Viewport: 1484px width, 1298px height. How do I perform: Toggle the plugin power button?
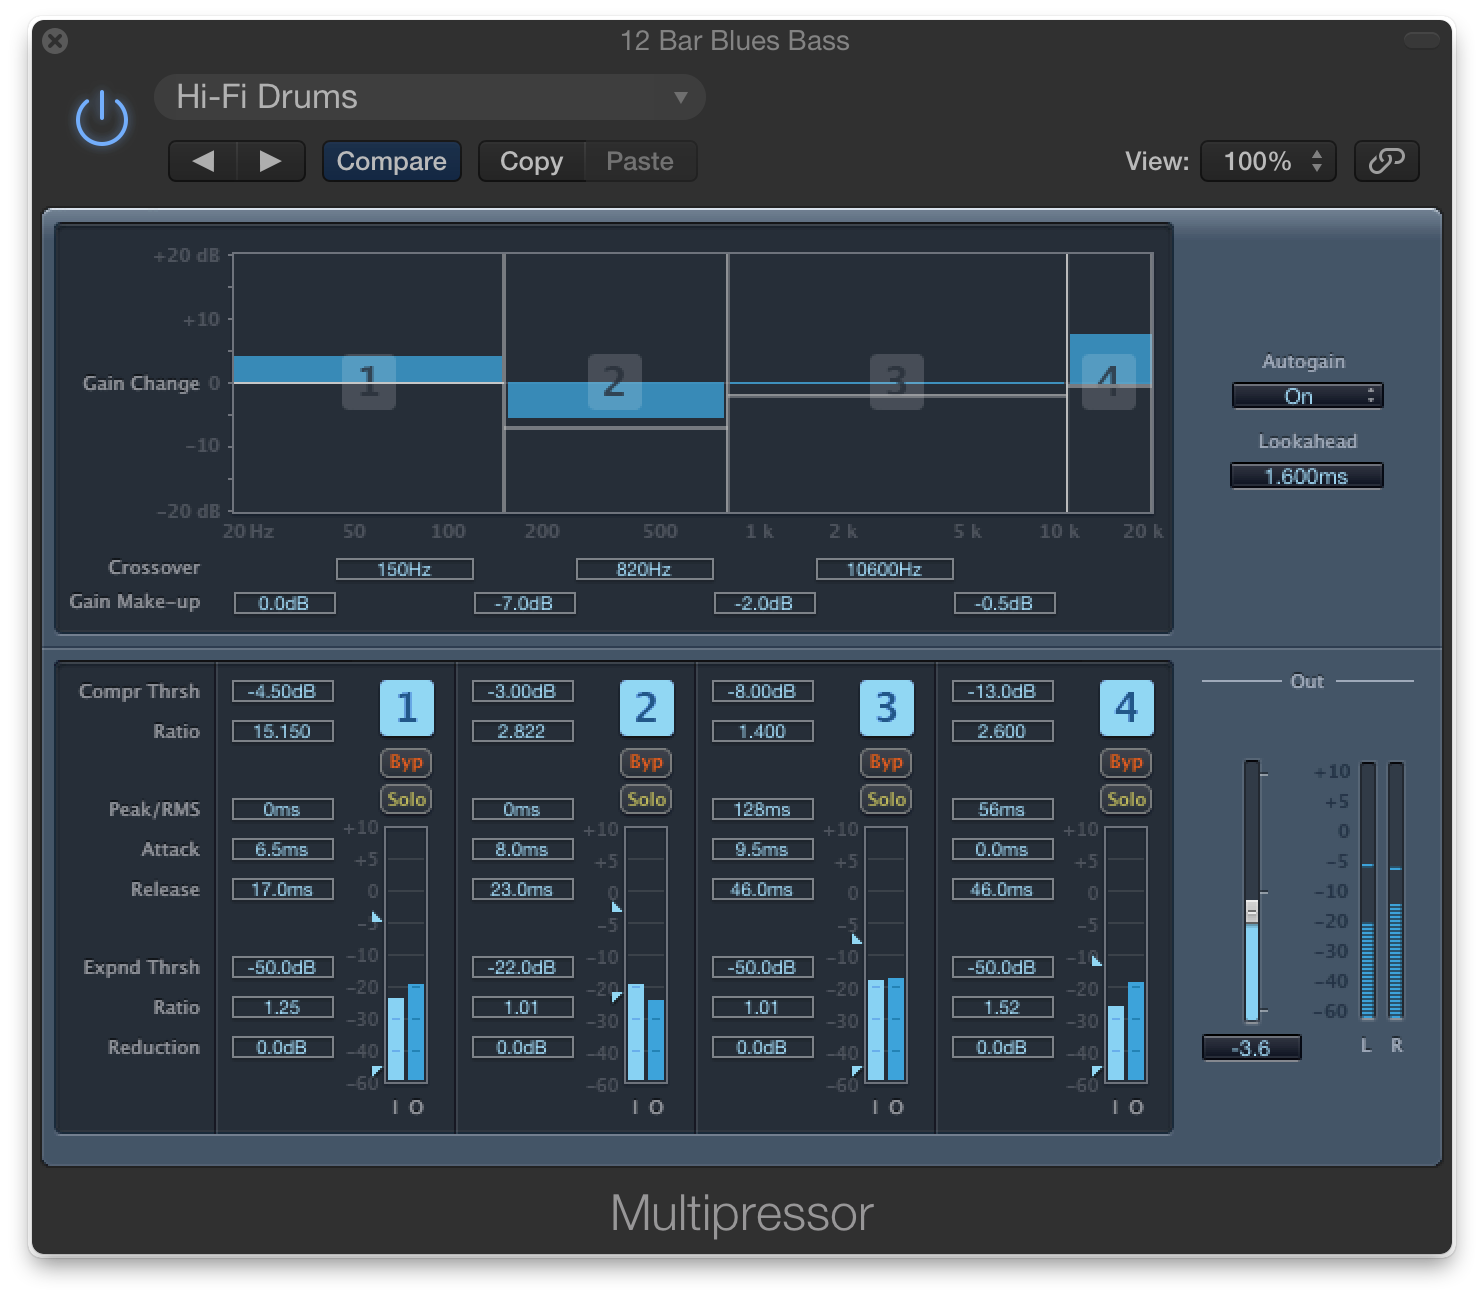point(101,118)
